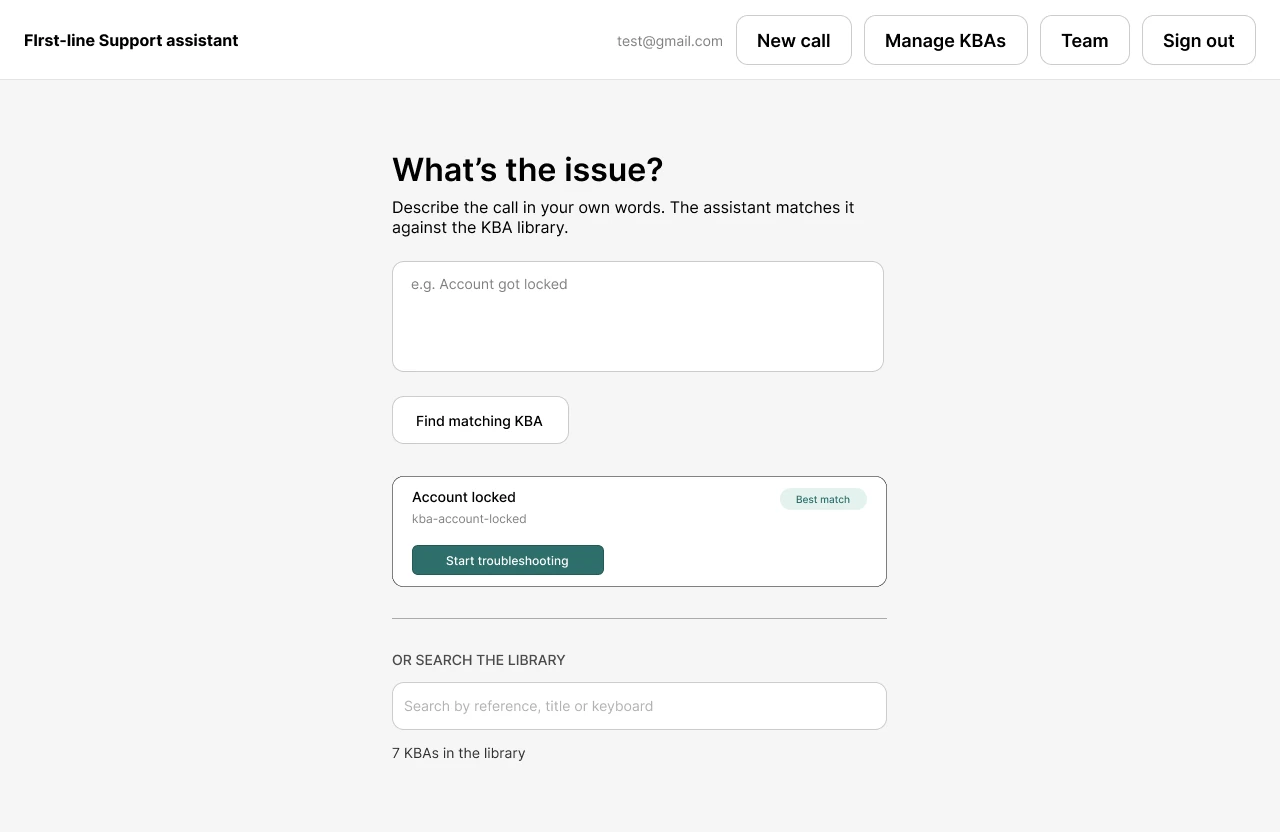The image size is (1280, 832).
Task: Click the test@gmail.com account email
Action: [670, 41]
